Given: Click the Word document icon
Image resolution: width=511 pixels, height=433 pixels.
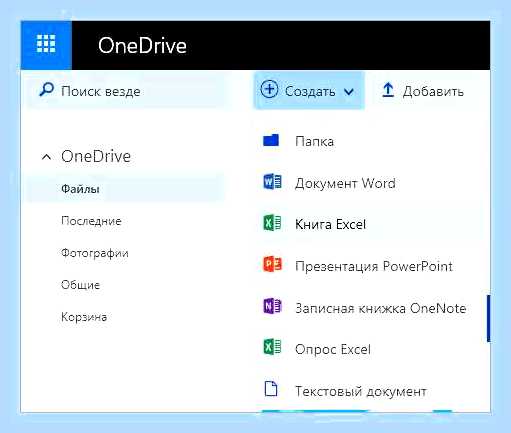Looking at the screenshot, I should click(x=272, y=182).
